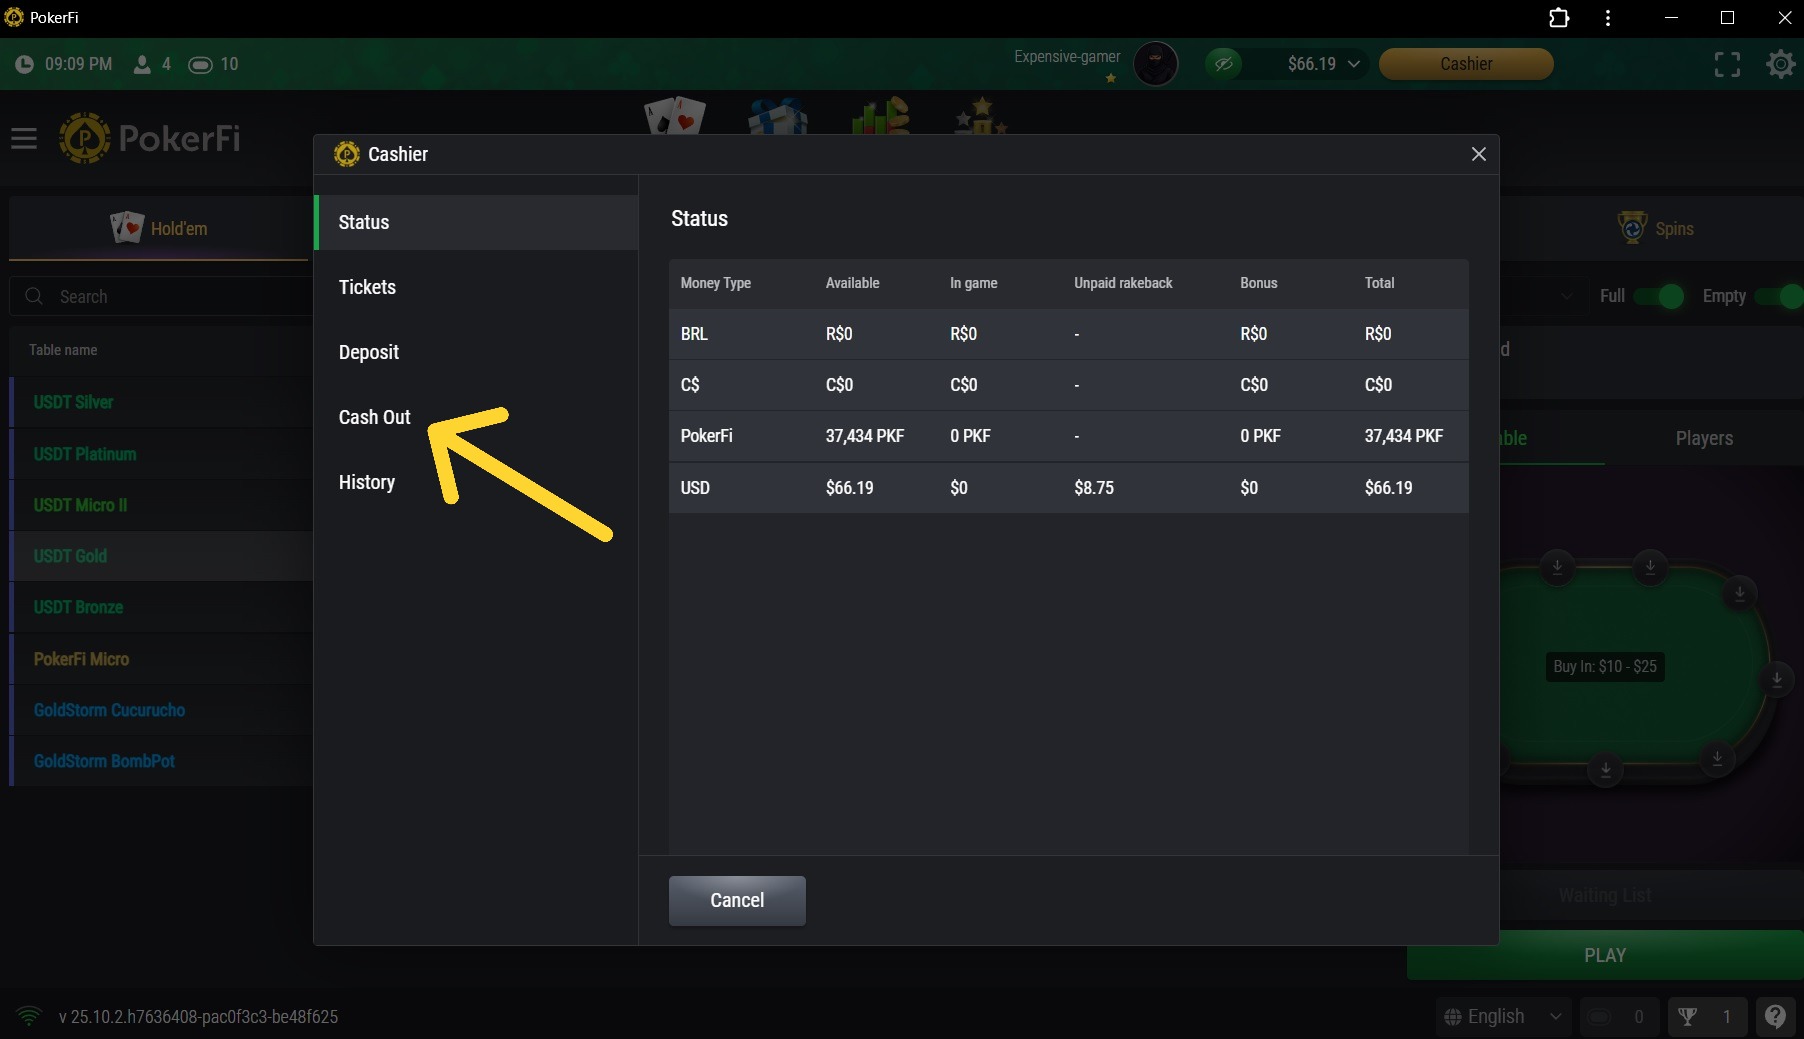
Task: Open the Deposit section of the Cashier
Action: pos(369,352)
